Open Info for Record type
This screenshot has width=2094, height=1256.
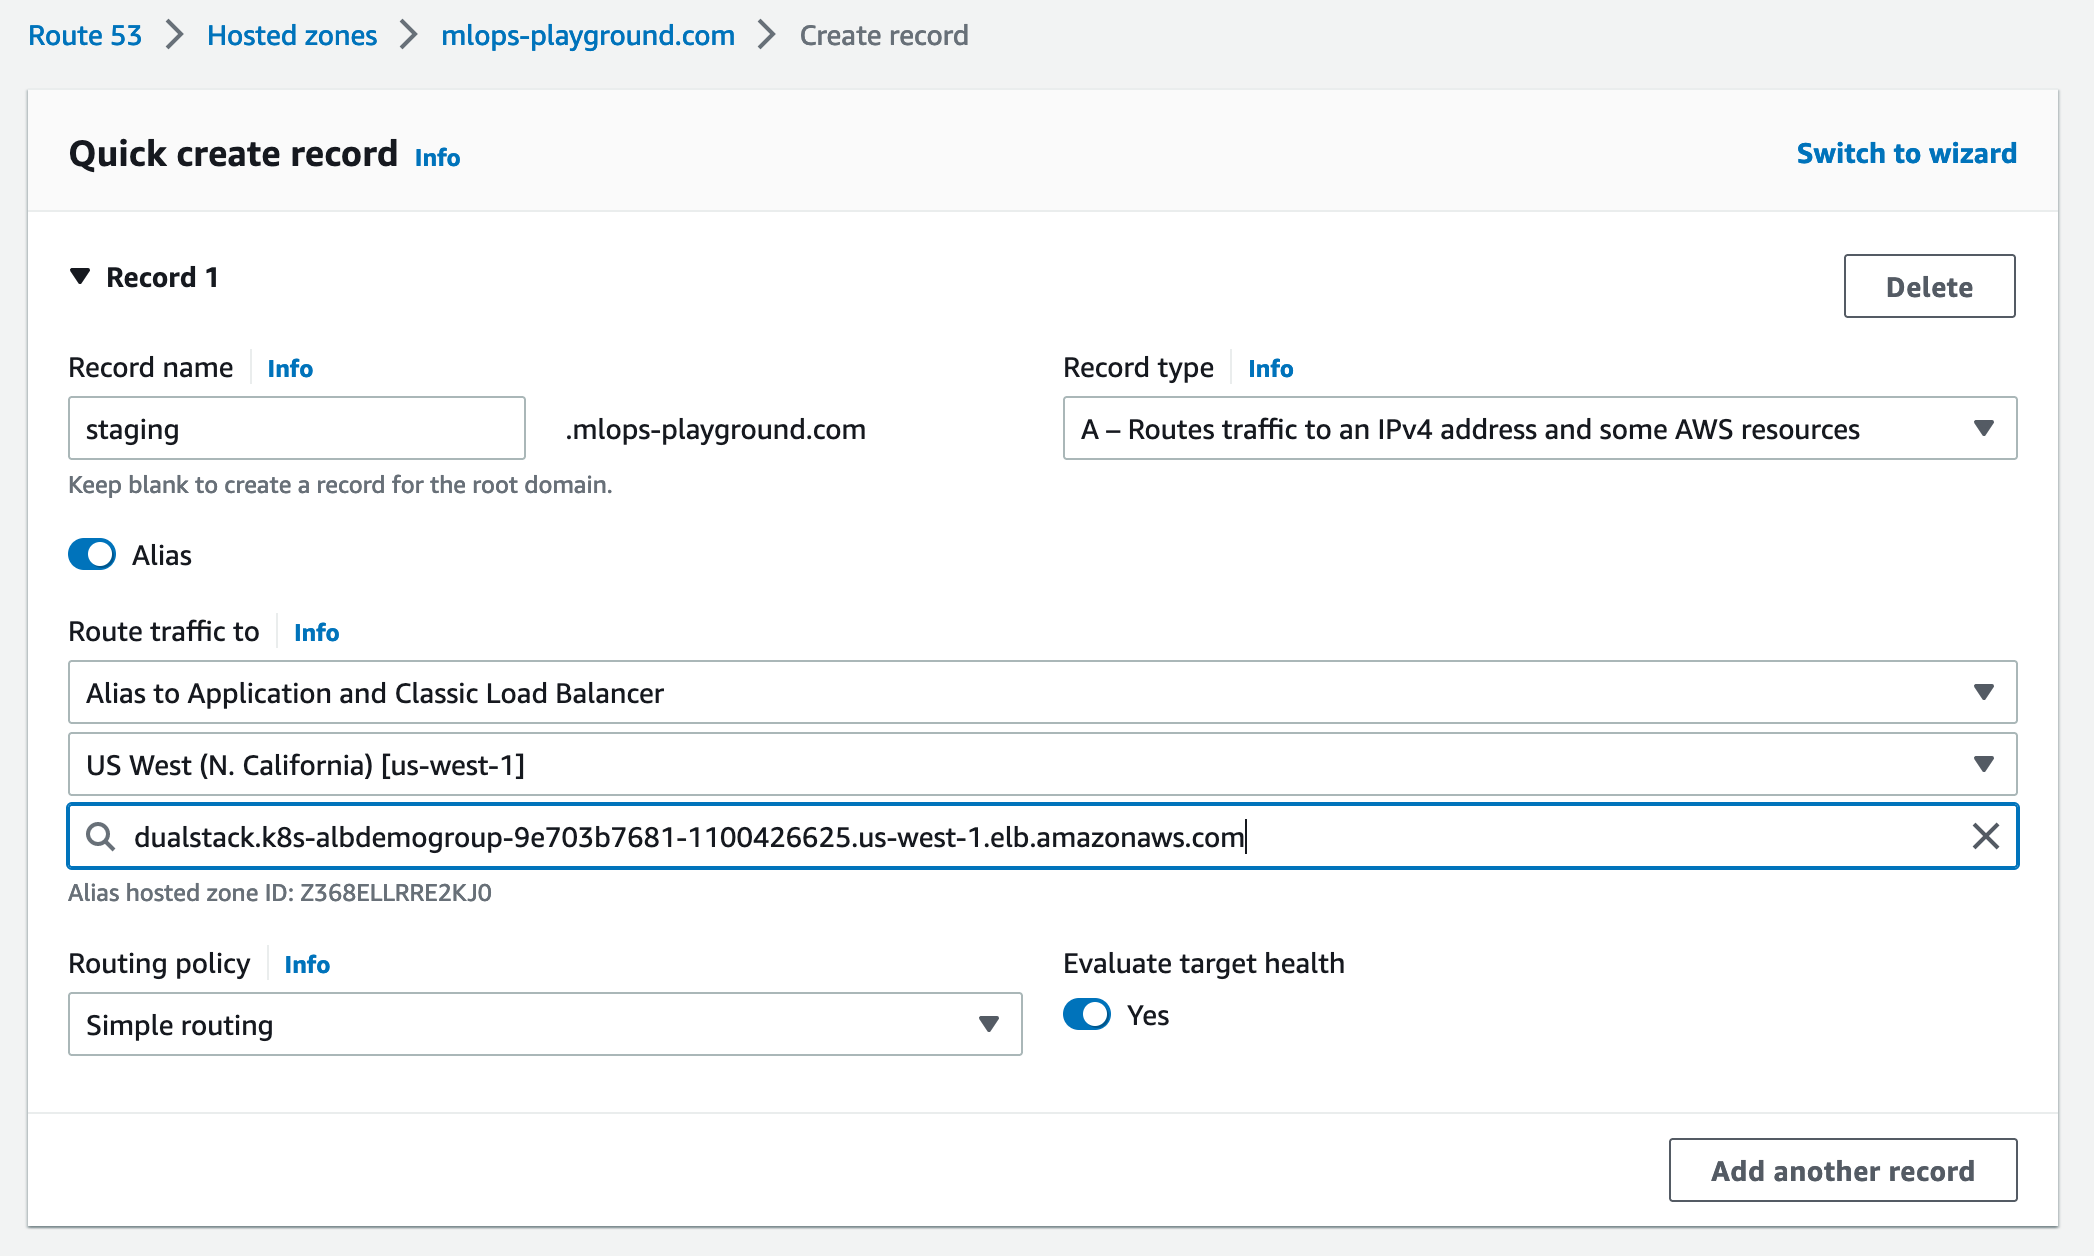1270,369
